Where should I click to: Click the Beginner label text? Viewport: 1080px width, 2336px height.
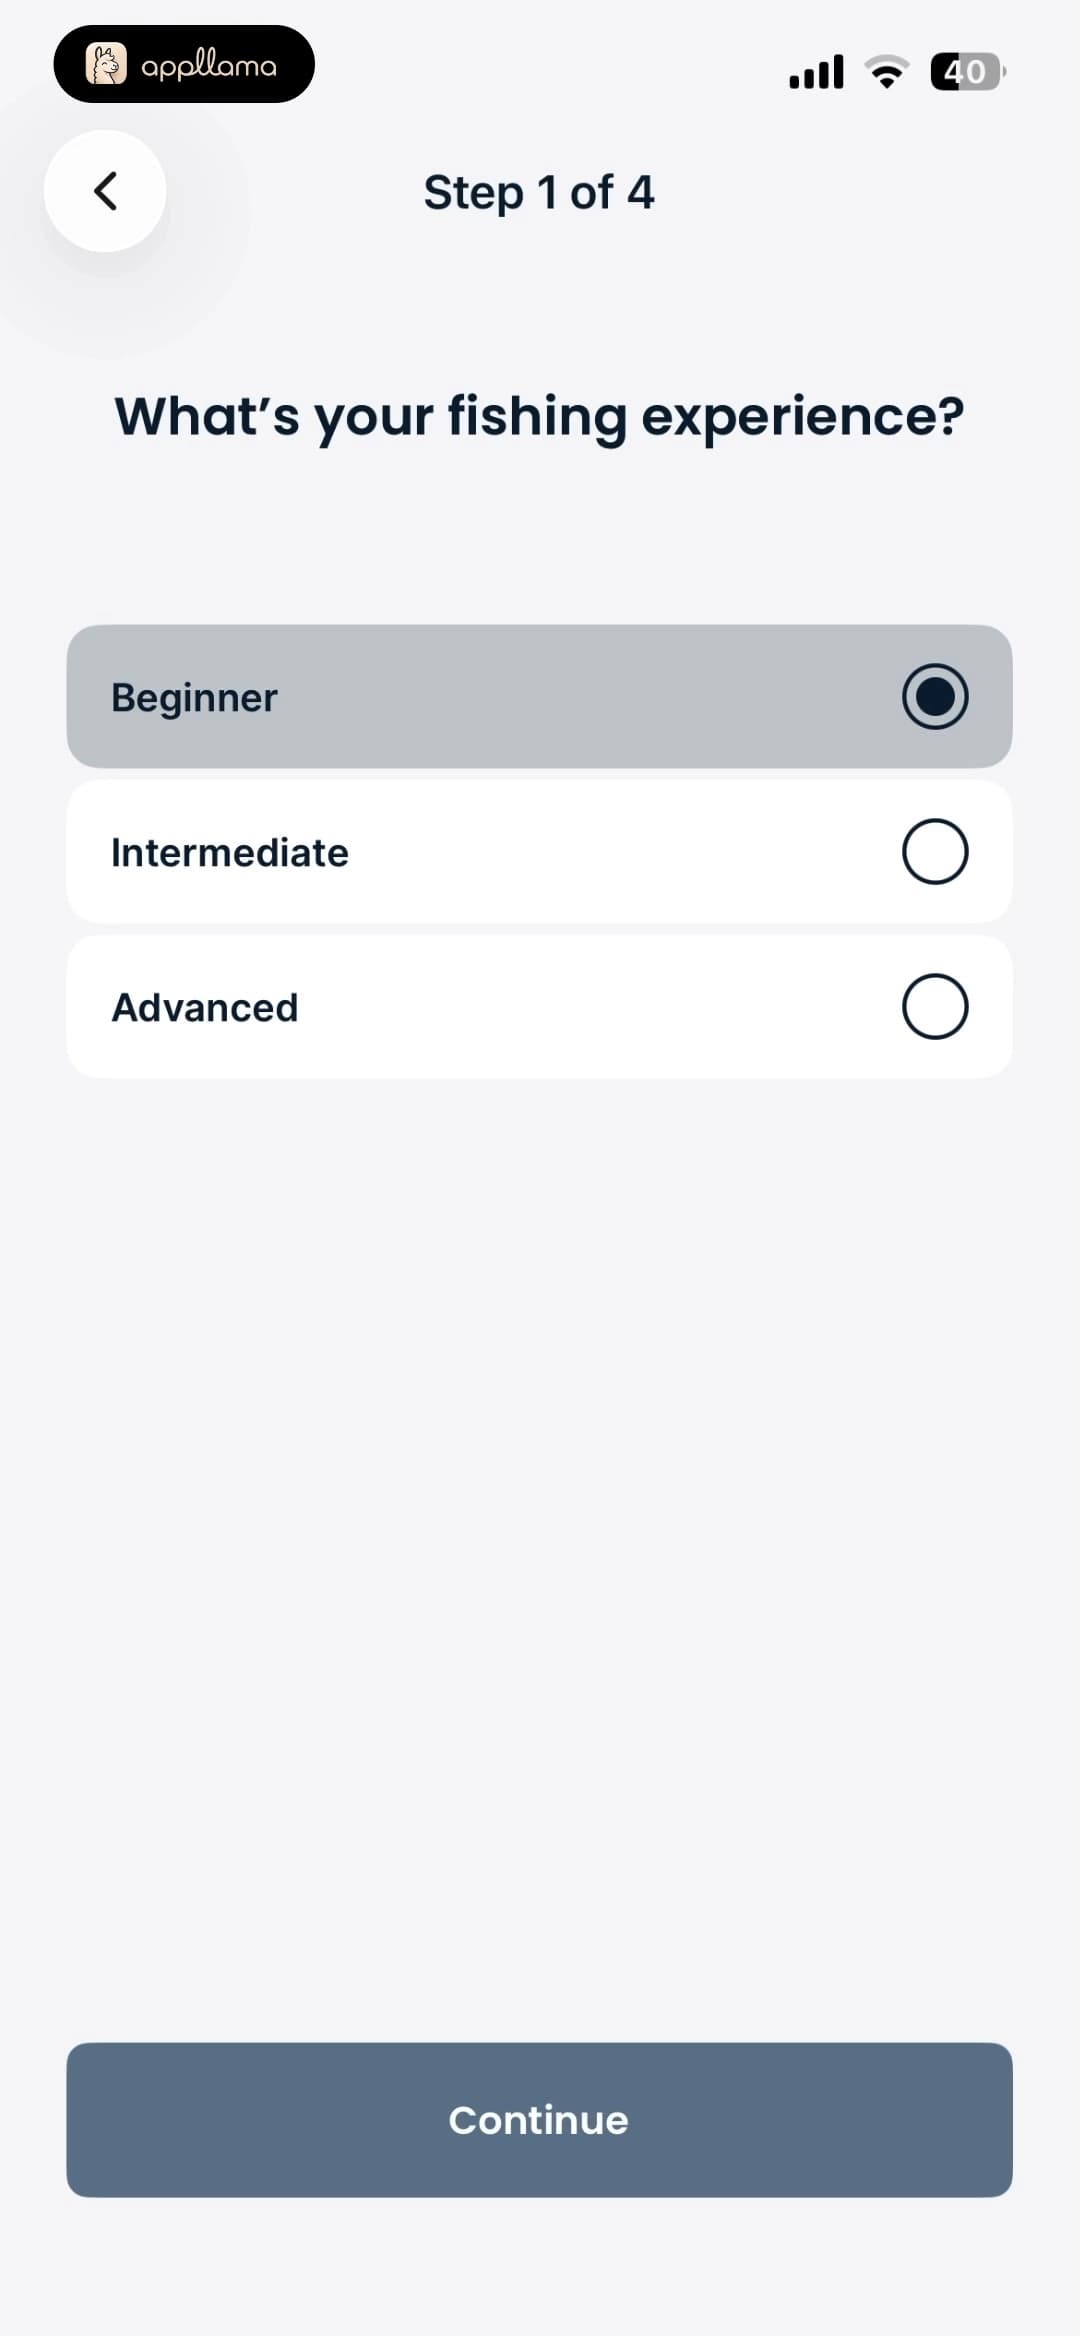194,698
